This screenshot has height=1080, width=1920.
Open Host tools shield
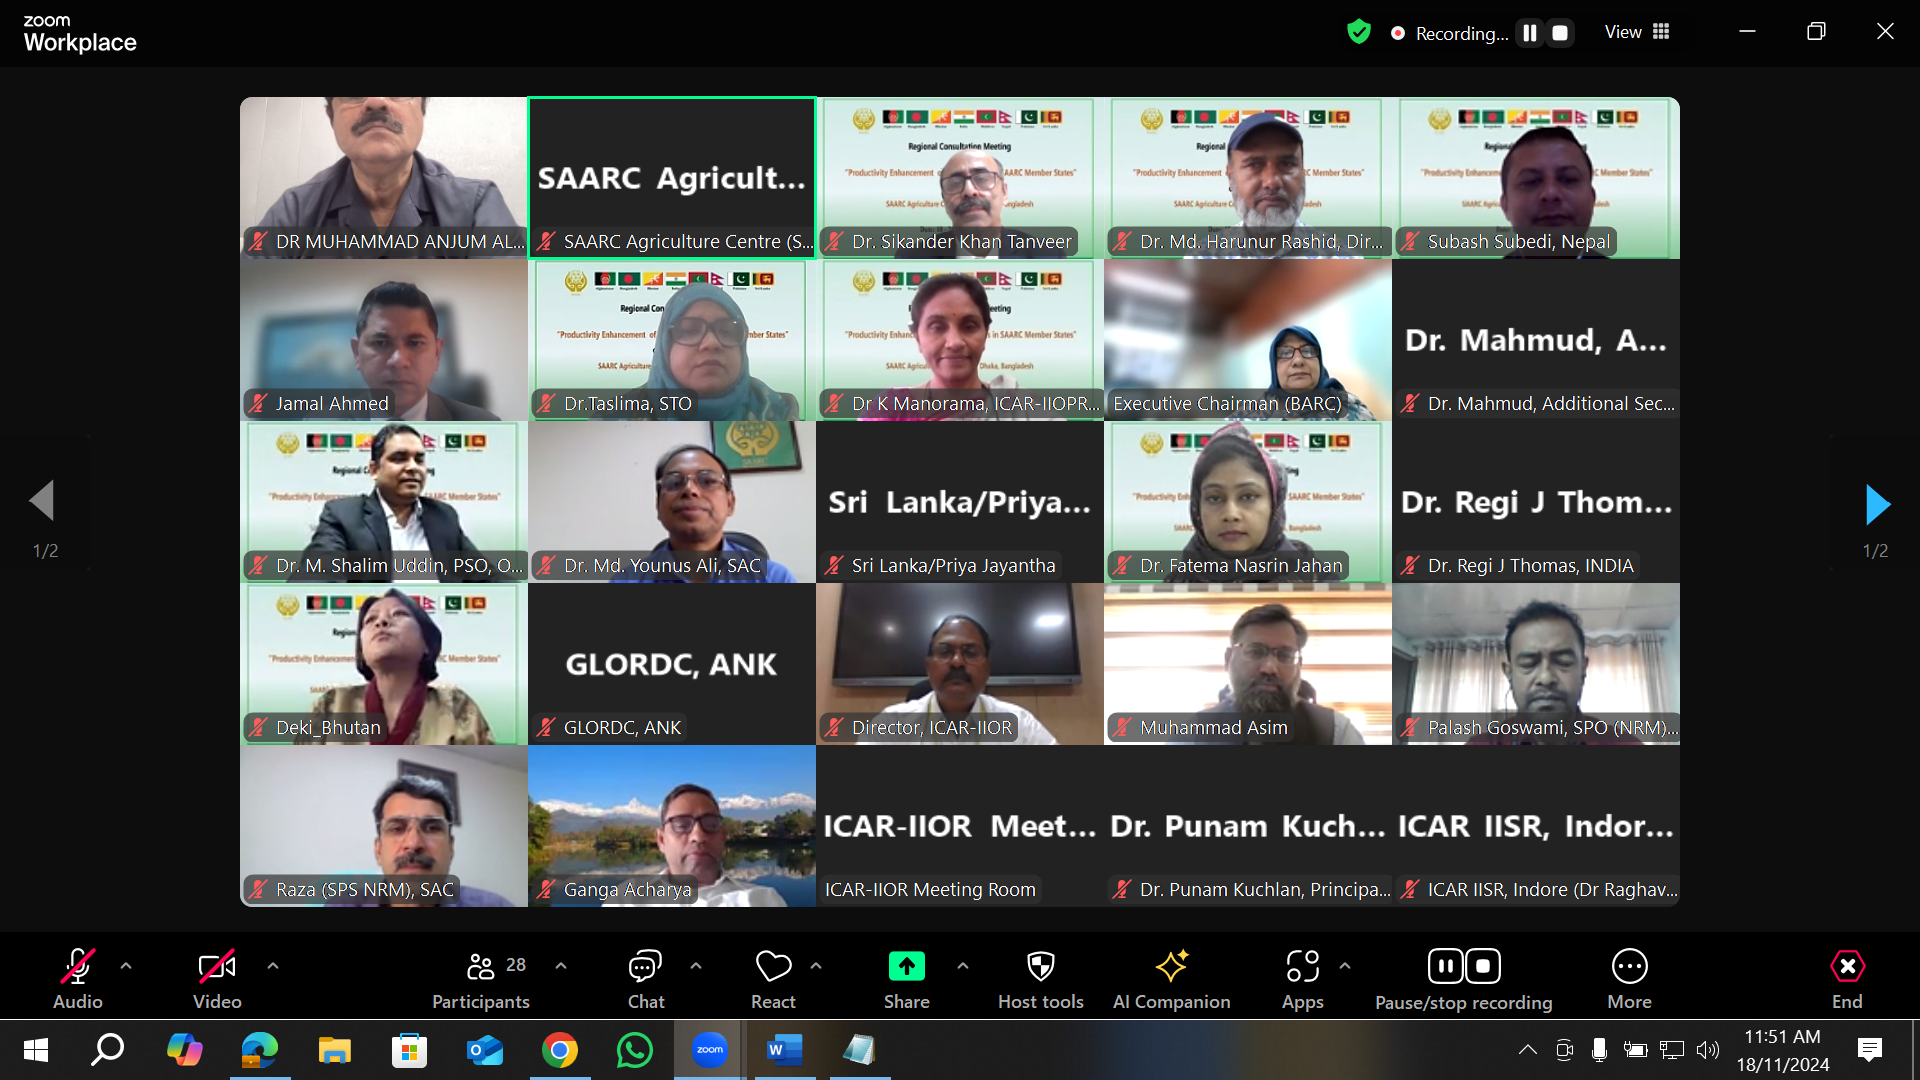point(1040,967)
